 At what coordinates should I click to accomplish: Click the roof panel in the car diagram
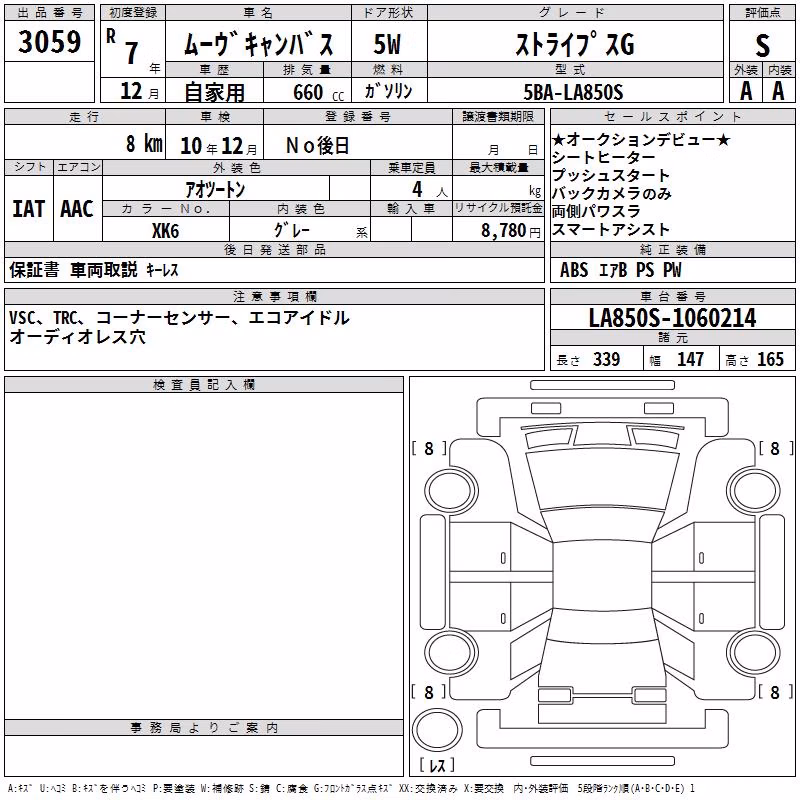click(602, 574)
